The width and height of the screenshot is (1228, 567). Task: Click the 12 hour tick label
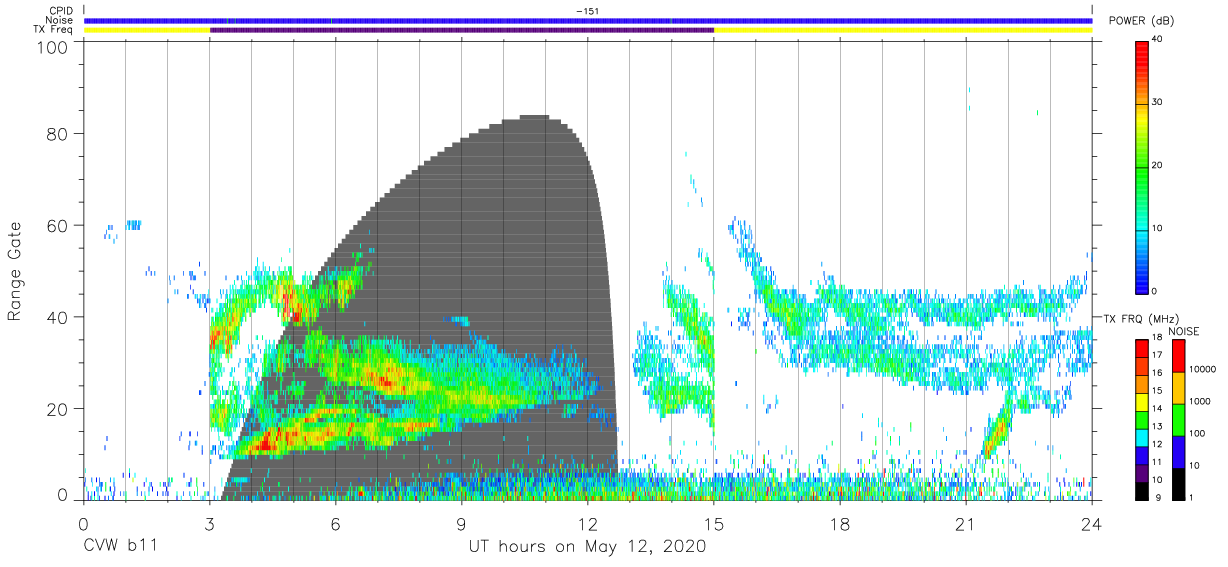tap(588, 524)
